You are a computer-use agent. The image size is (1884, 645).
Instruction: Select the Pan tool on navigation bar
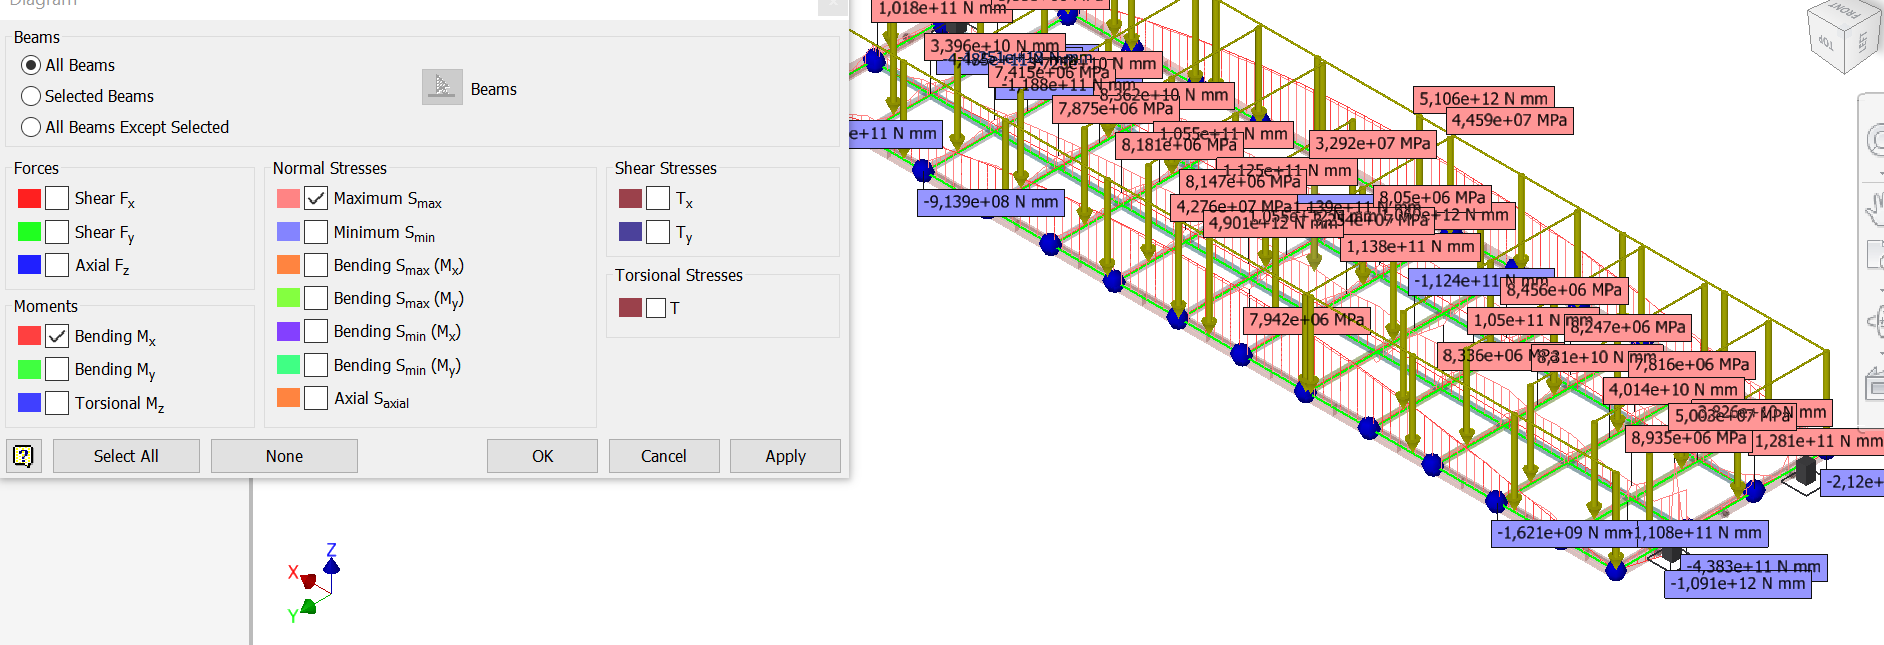(1875, 209)
